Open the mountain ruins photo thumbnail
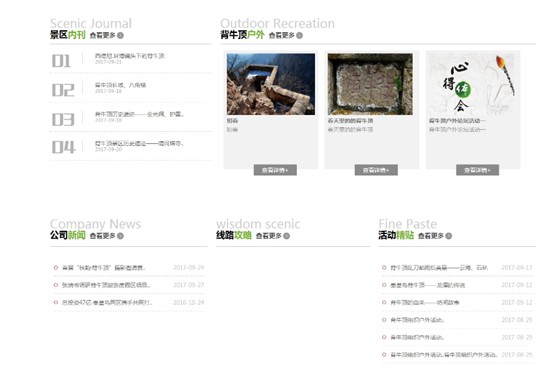Image resolution: width=558 pixels, height=378 pixels. pyautogui.click(x=271, y=84)
